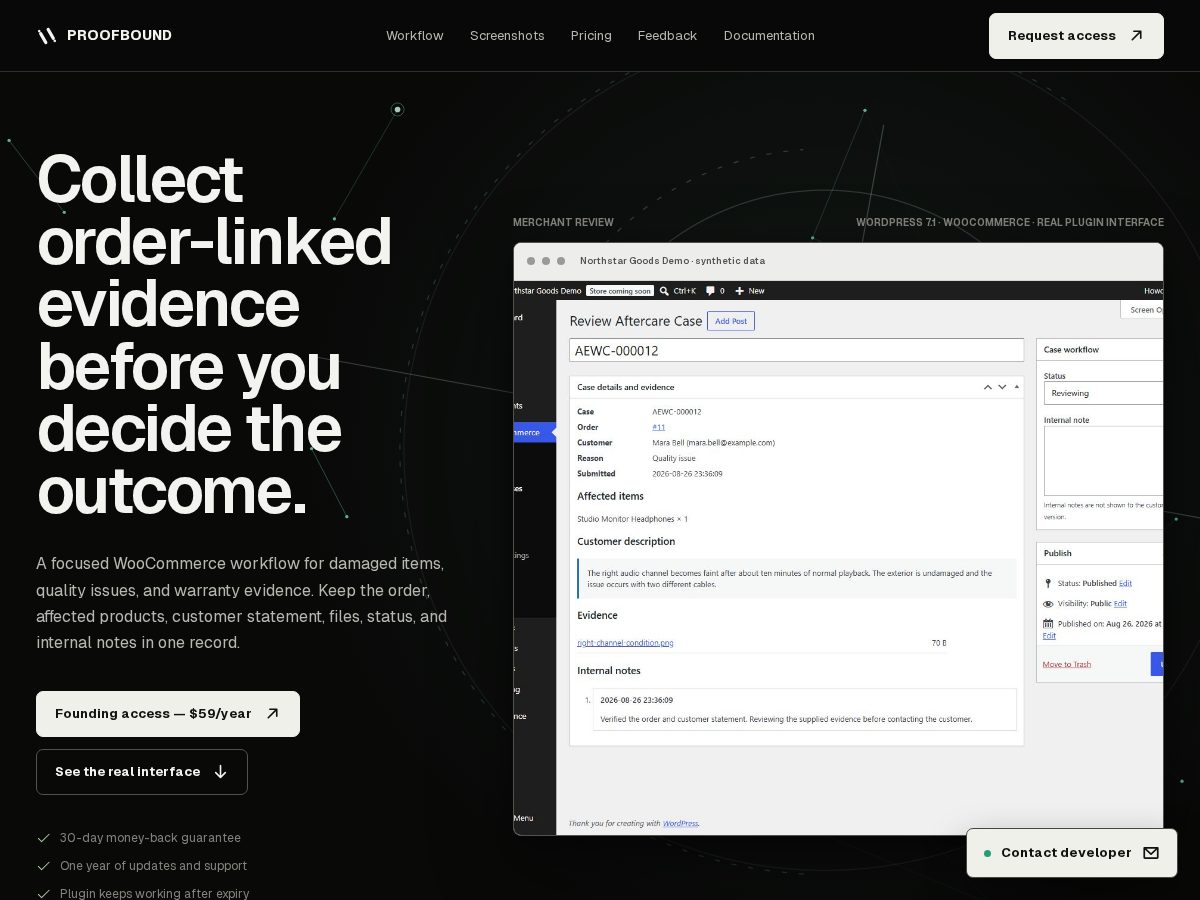1200x900 pixels.
Task: Open the Screen Options tab
Action: point(1142,310)
